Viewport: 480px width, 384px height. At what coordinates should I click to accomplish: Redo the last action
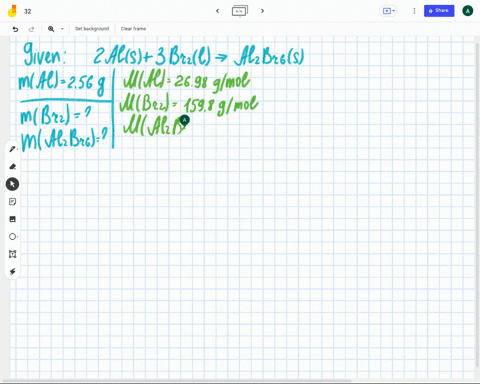[x=31, y=29]
